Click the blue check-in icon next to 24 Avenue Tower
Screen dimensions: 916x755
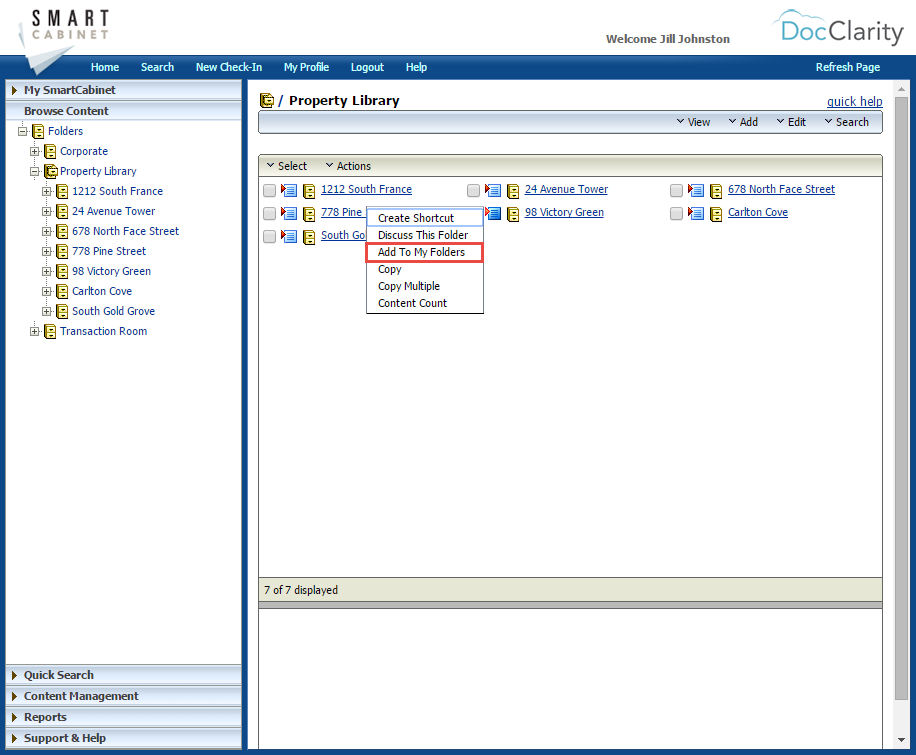pos(492,189)
